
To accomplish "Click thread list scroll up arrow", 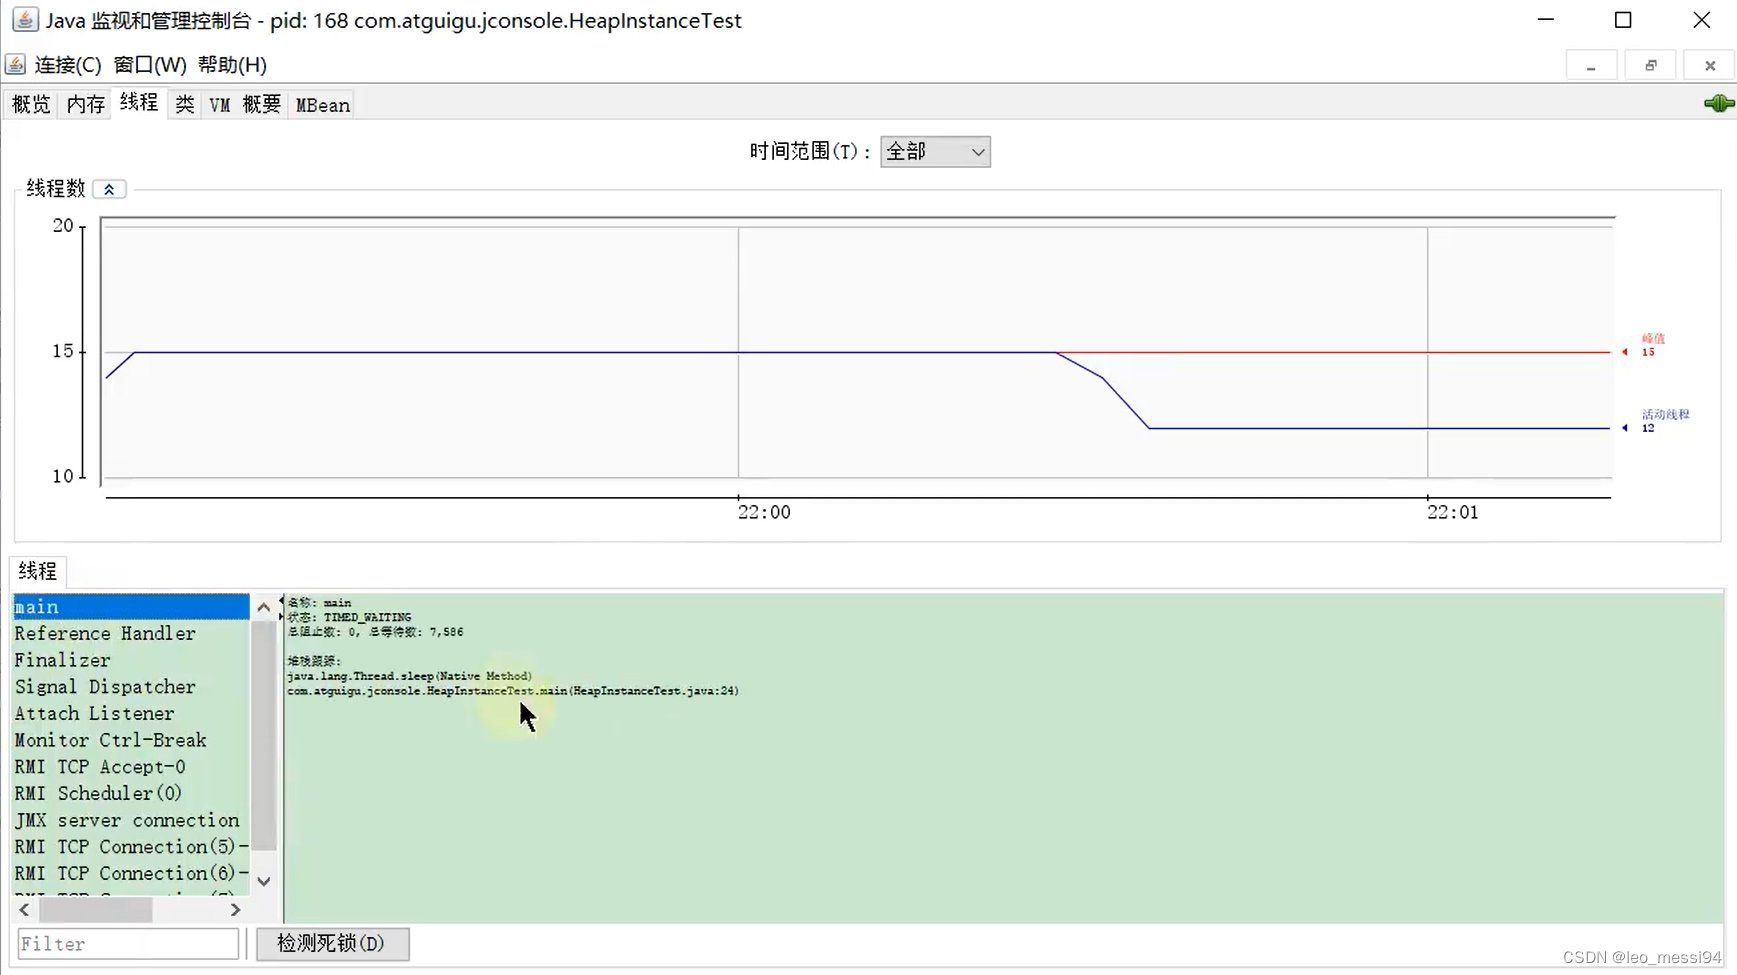I will point(264,607).
